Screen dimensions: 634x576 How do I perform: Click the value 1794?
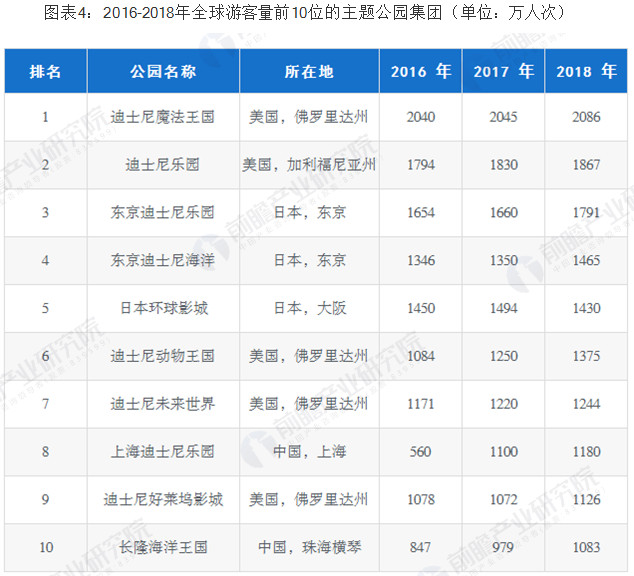421,165
